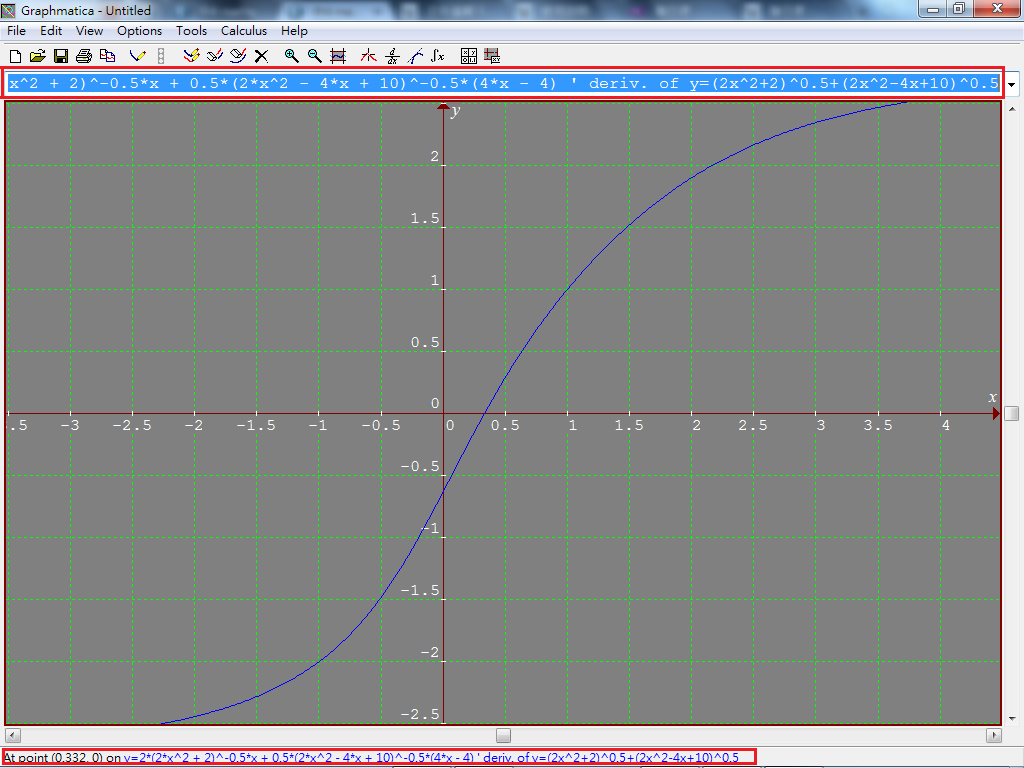This screenshot has height=768, width=1024.
Task: Click the Zoom Out magnifier icon
Action: 314,56
